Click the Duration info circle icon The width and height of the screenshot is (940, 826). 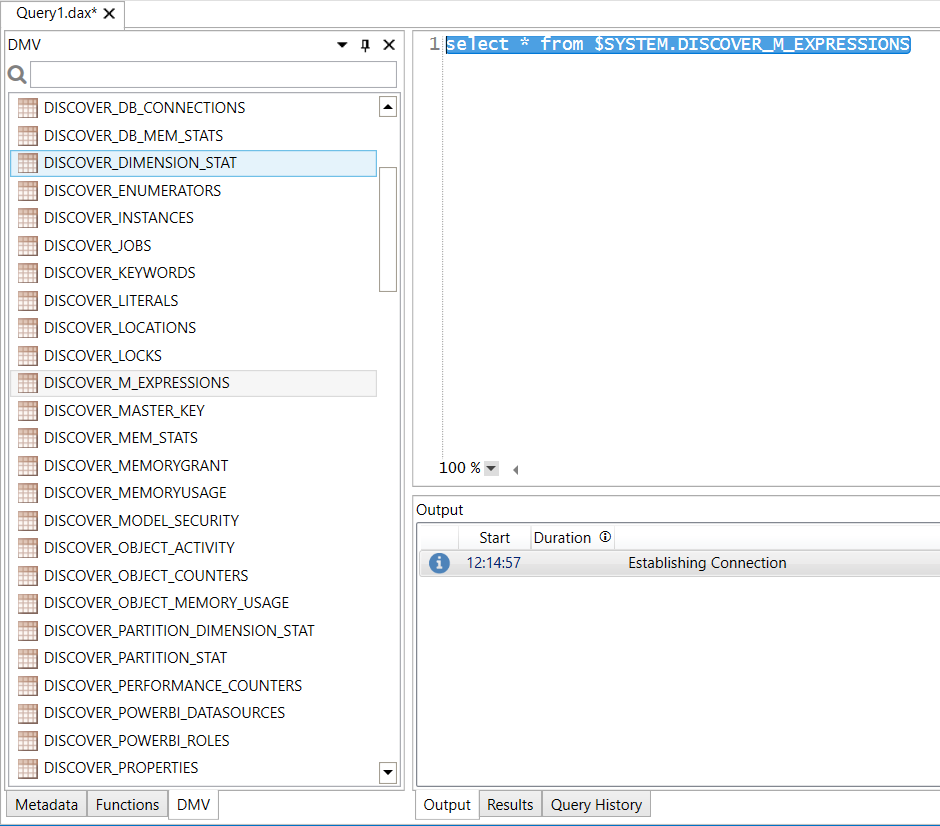(605, 536)
